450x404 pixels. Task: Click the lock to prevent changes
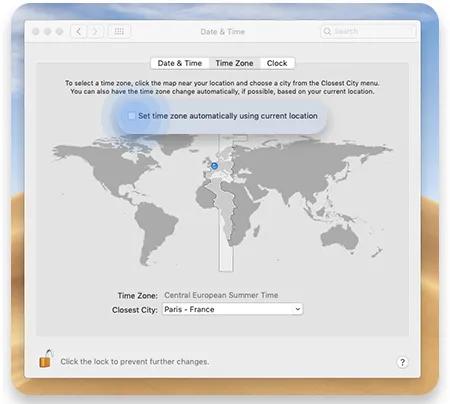pyautogui.click(x=45, y=359)
